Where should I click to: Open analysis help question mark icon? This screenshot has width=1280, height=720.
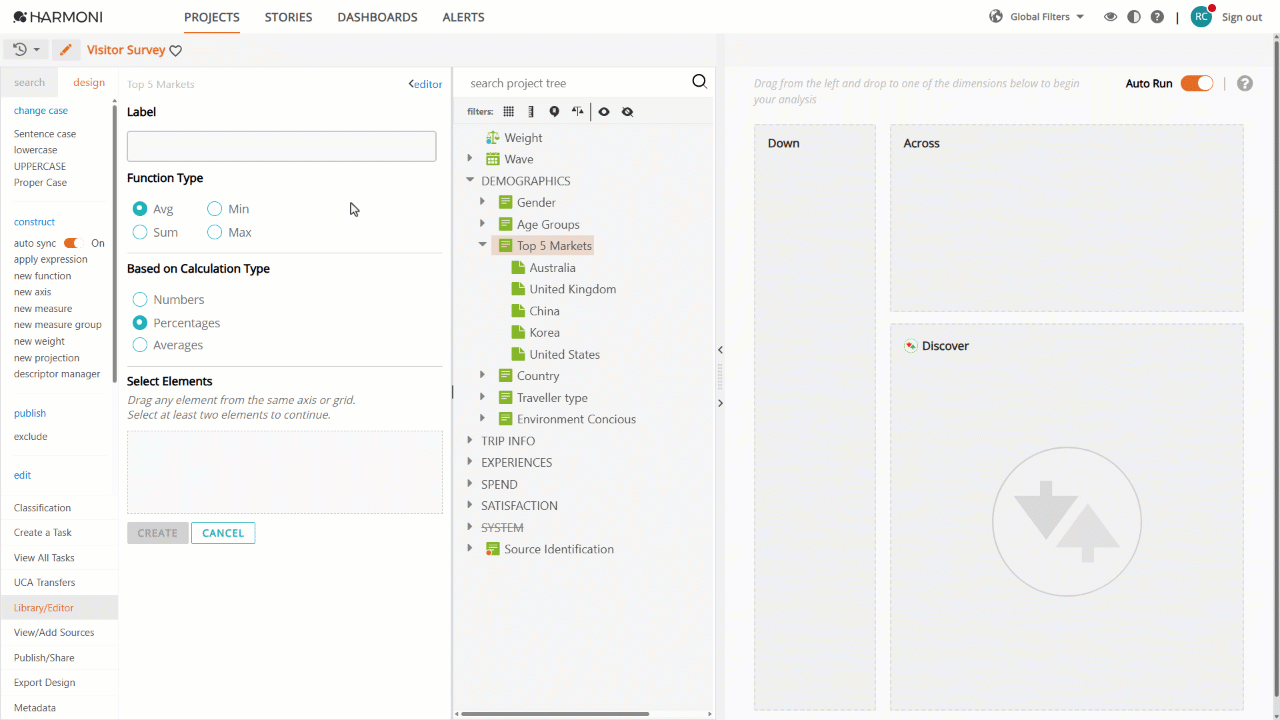point(1245,83)
